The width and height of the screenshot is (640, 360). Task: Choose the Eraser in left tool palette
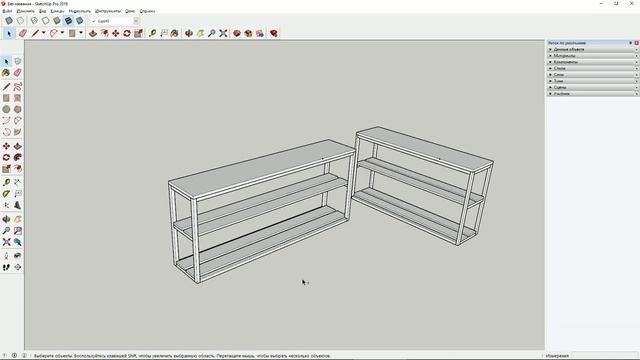tap(18, 73)
